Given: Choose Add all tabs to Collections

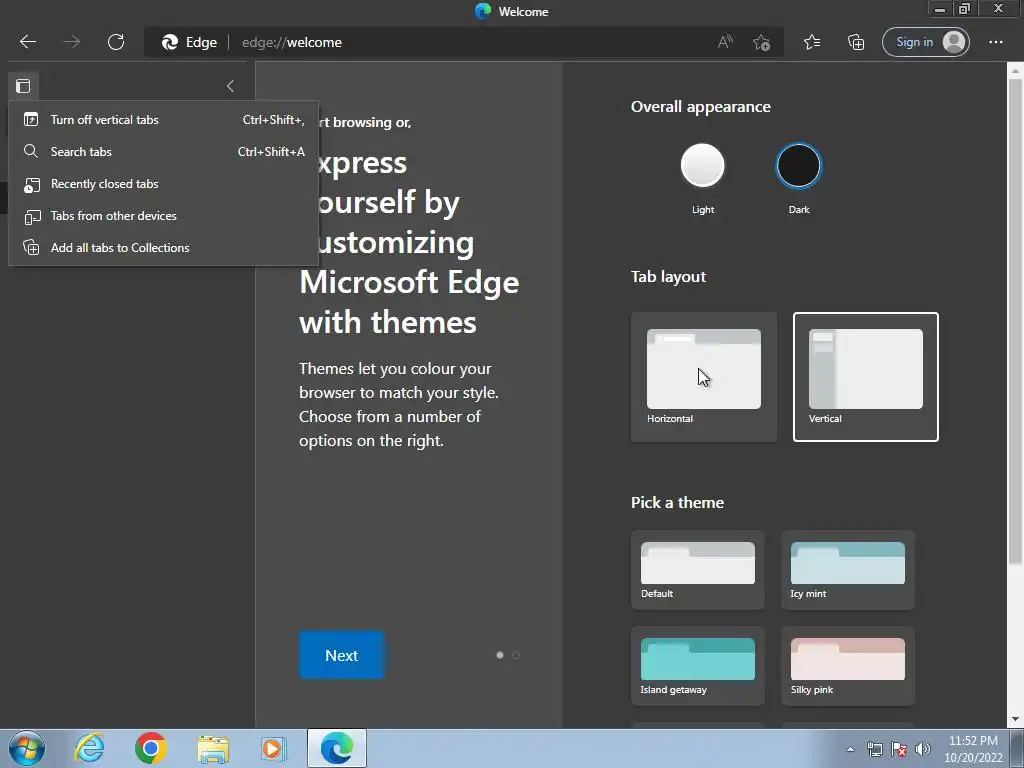Looking at the screenshot, I should 163,248.
